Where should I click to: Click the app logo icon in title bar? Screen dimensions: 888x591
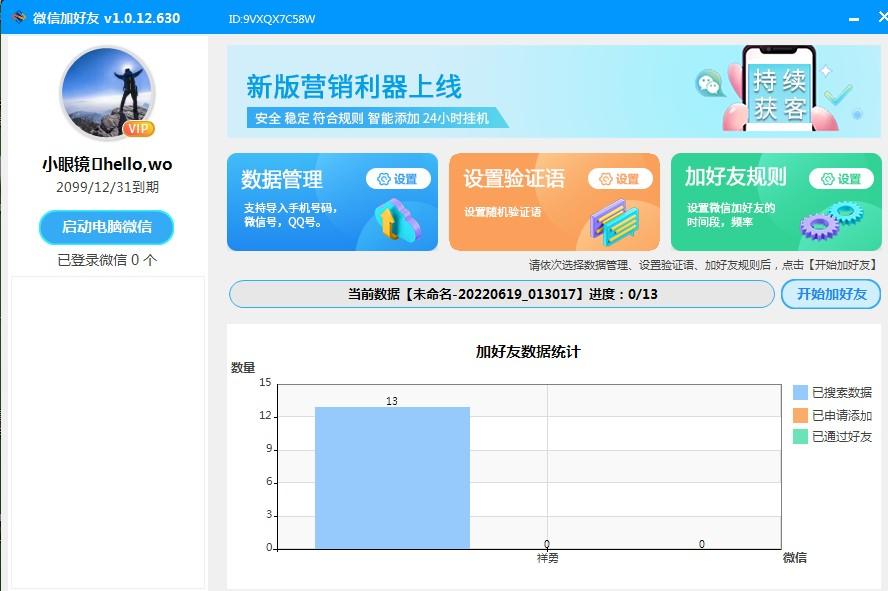pyautogui.click(x=19, y=17)
